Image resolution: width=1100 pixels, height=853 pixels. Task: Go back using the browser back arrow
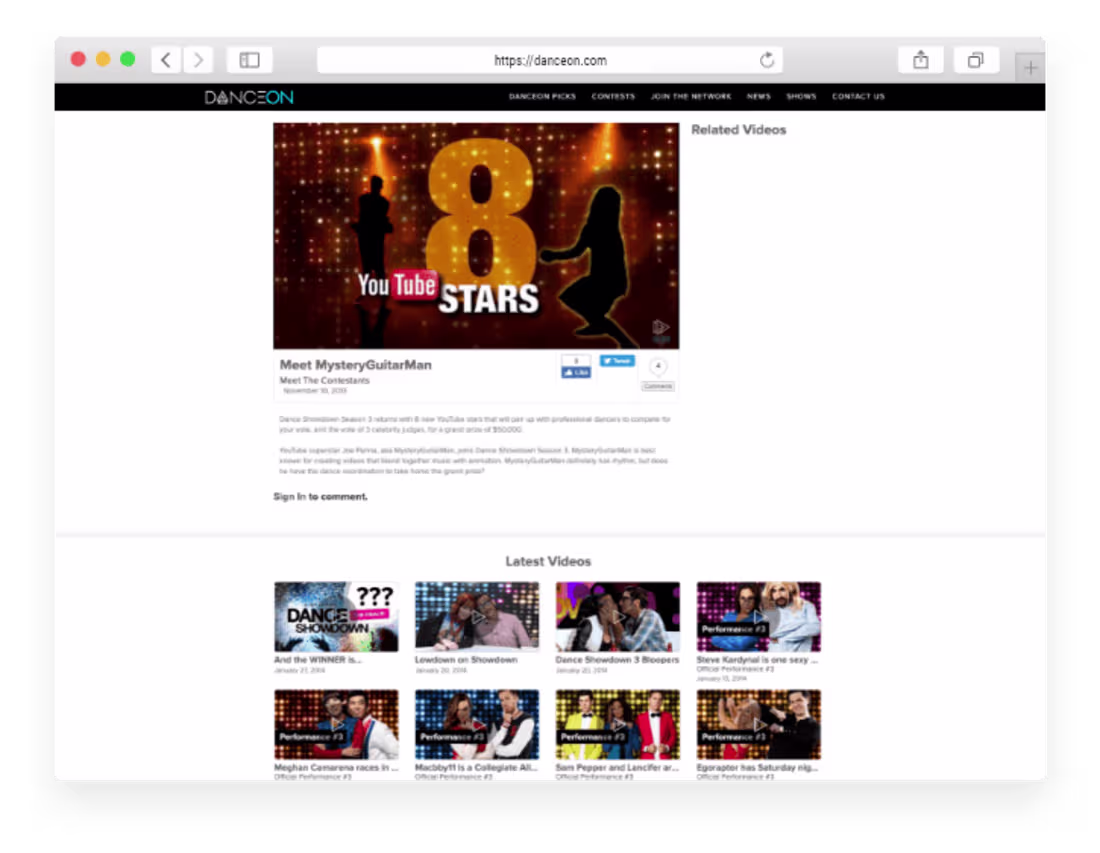tap(166, 60)
